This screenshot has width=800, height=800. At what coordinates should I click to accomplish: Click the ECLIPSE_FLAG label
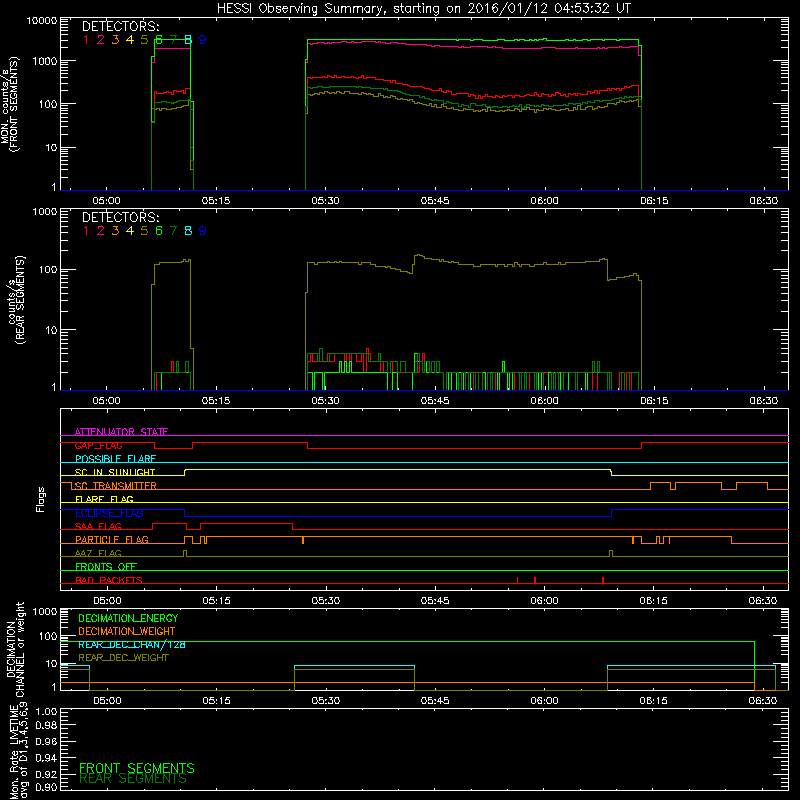(x=109, y=513)
